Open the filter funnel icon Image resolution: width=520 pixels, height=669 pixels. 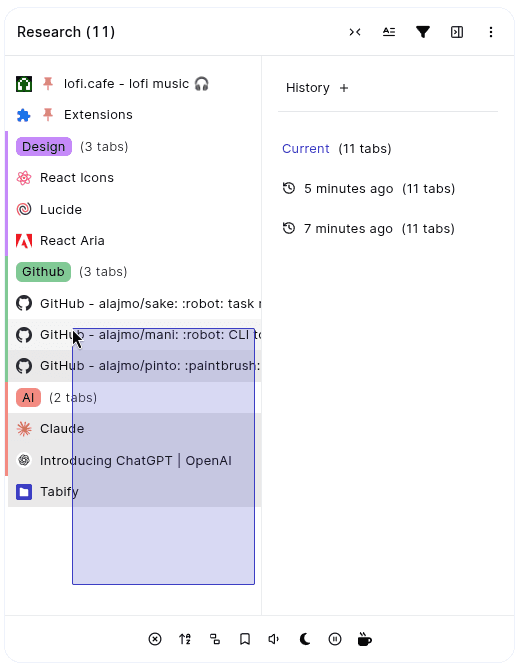coord(423,32)
